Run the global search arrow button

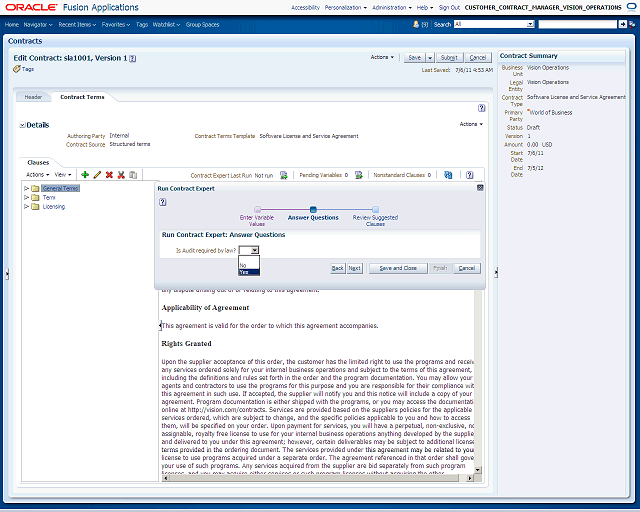[x=622, y=24]
